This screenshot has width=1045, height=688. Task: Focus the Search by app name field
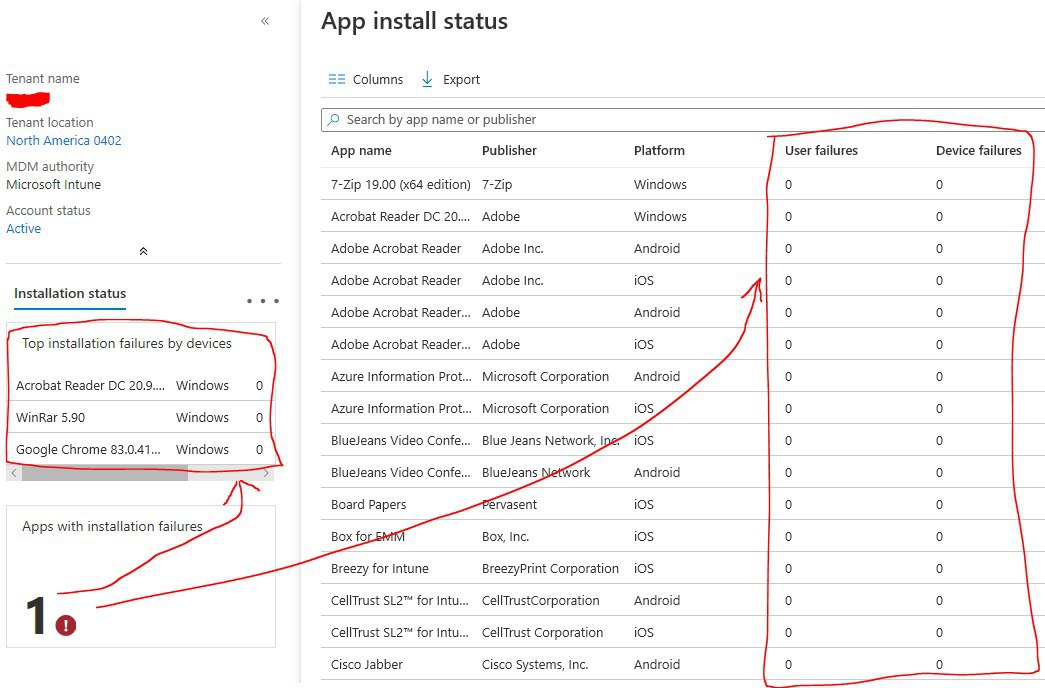tap(683, 119)
